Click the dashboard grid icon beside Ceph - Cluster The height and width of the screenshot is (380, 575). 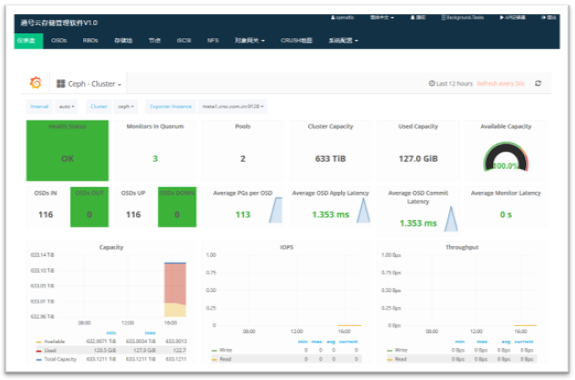point(61,84)
